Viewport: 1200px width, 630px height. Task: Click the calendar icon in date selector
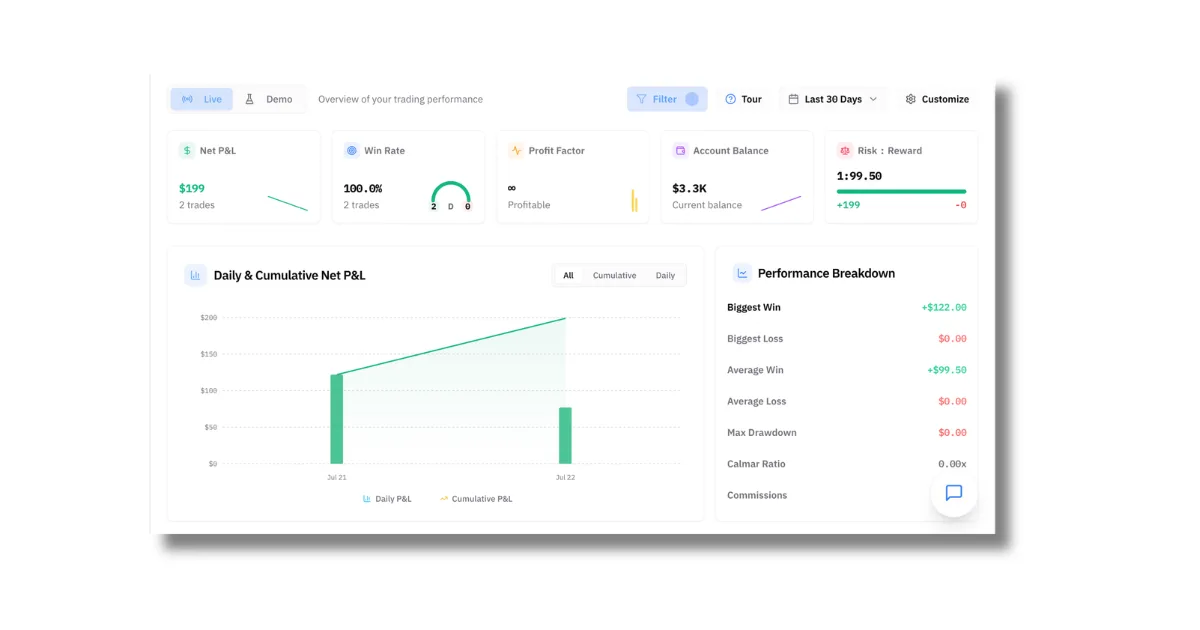[794, 99]
